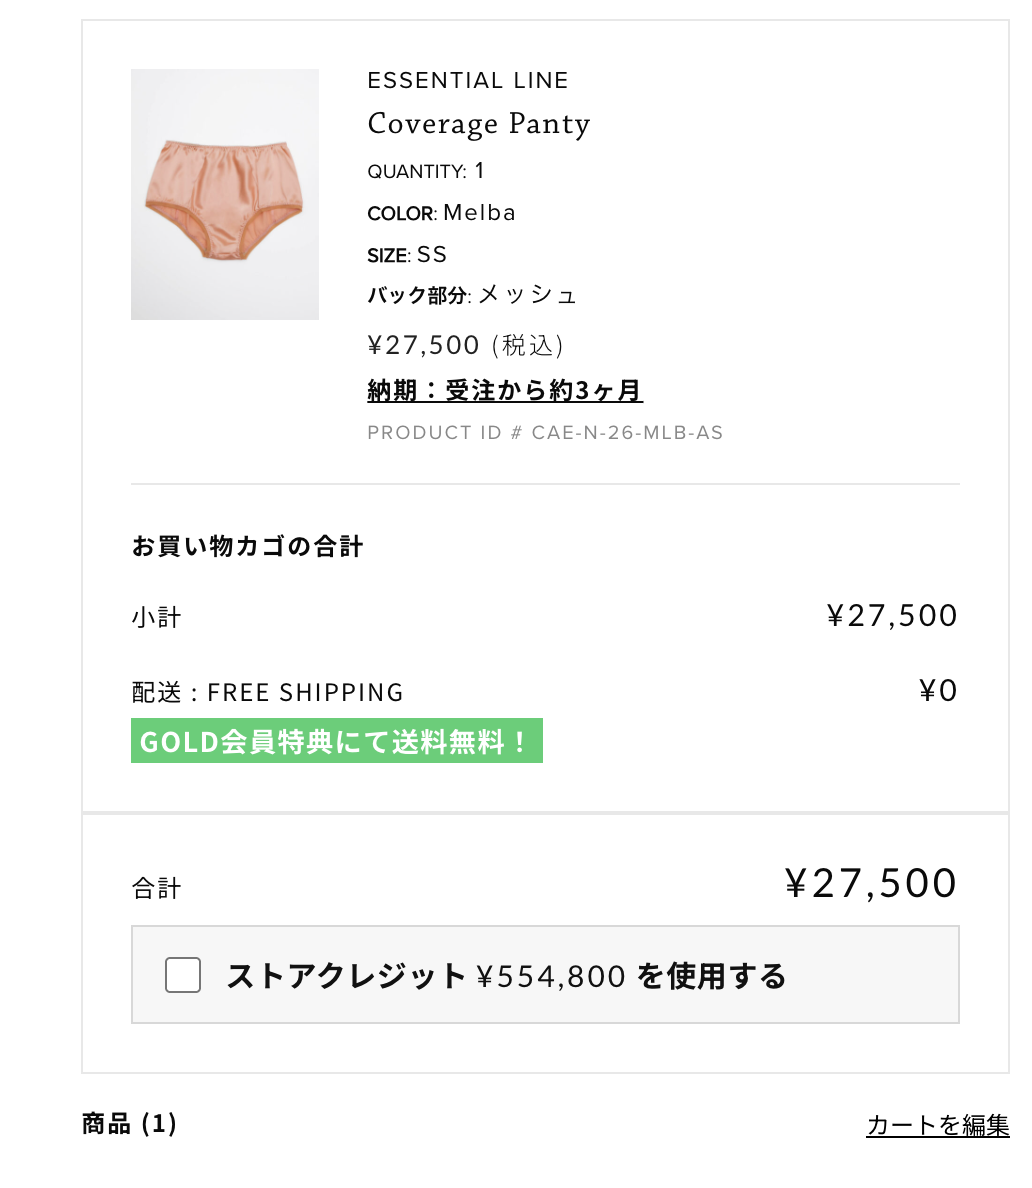Select the SIZE: SS attribute
This screenshot has height=1188, width=1032.
[x=407, y=255]
